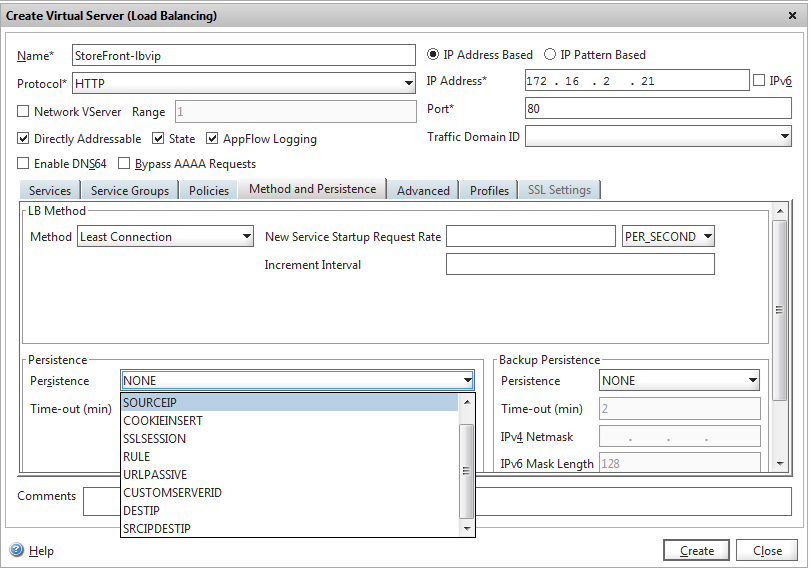811x568 pixels.
Task: Click the Comments text field
Action: tap(437, 501)
